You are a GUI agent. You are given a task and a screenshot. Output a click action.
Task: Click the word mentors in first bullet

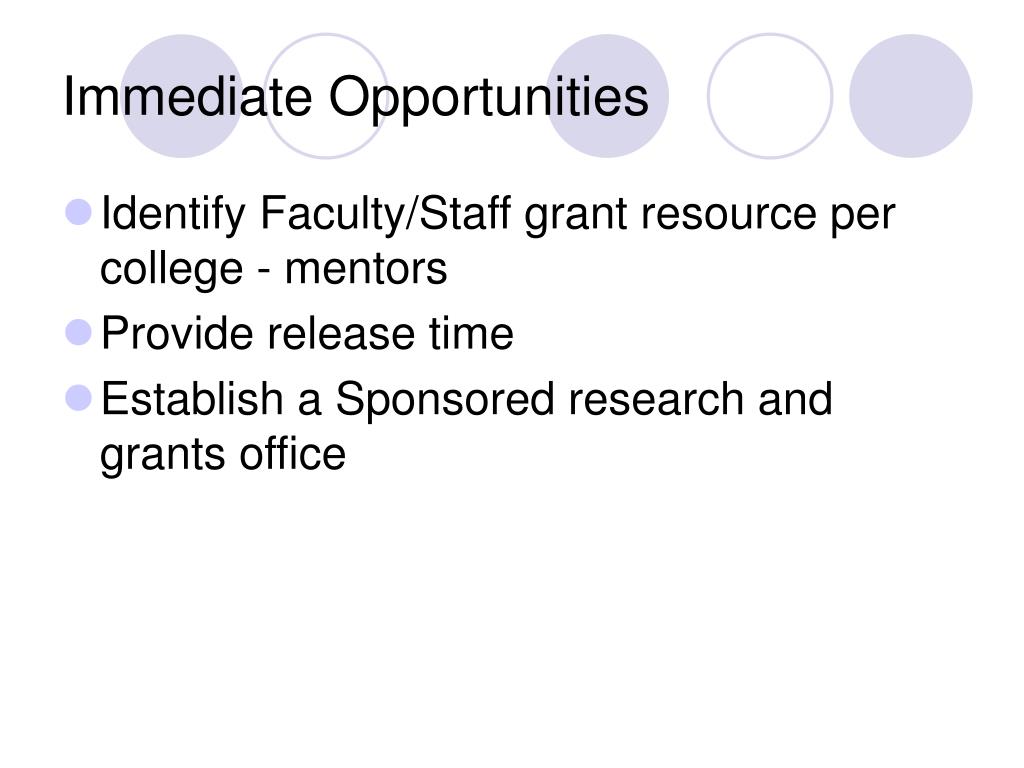click(x=366, y=269)
